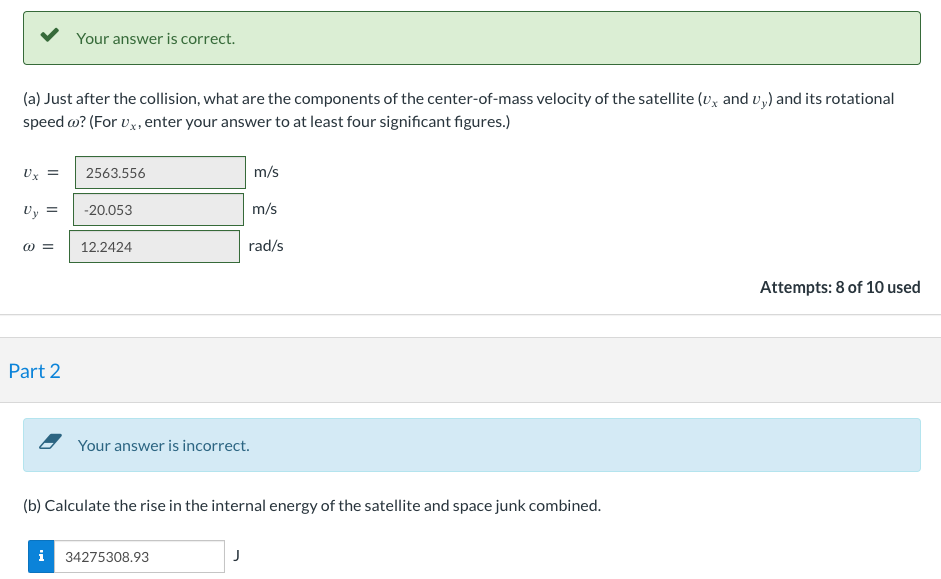The image size is (941, 579).
Task: Click the part (b) question text
Action: click(312, 506)
